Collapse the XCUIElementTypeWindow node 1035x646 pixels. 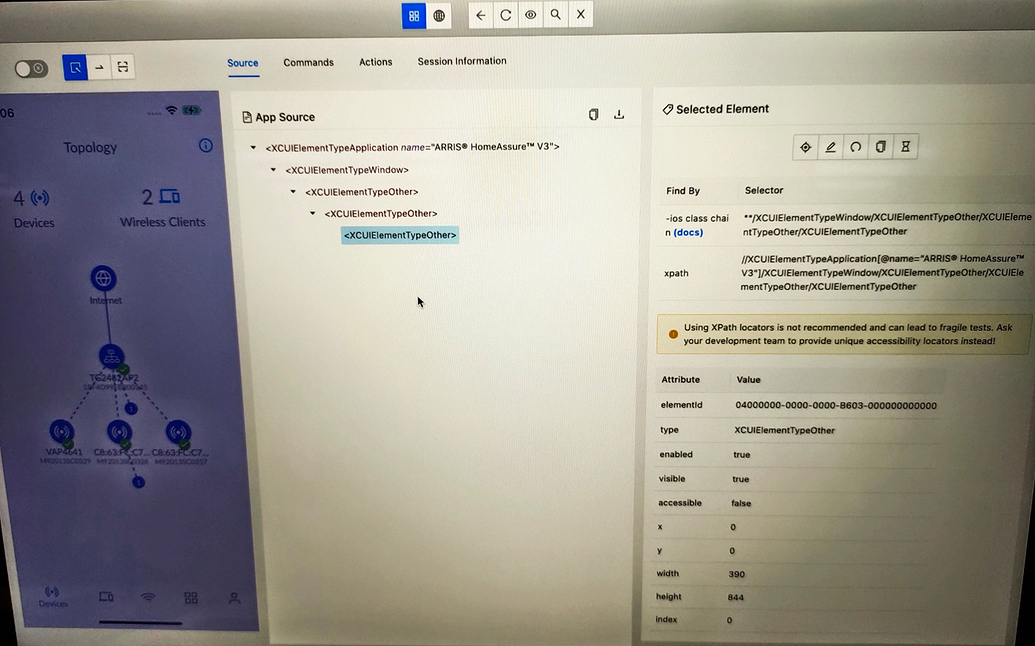click(273, 170)
